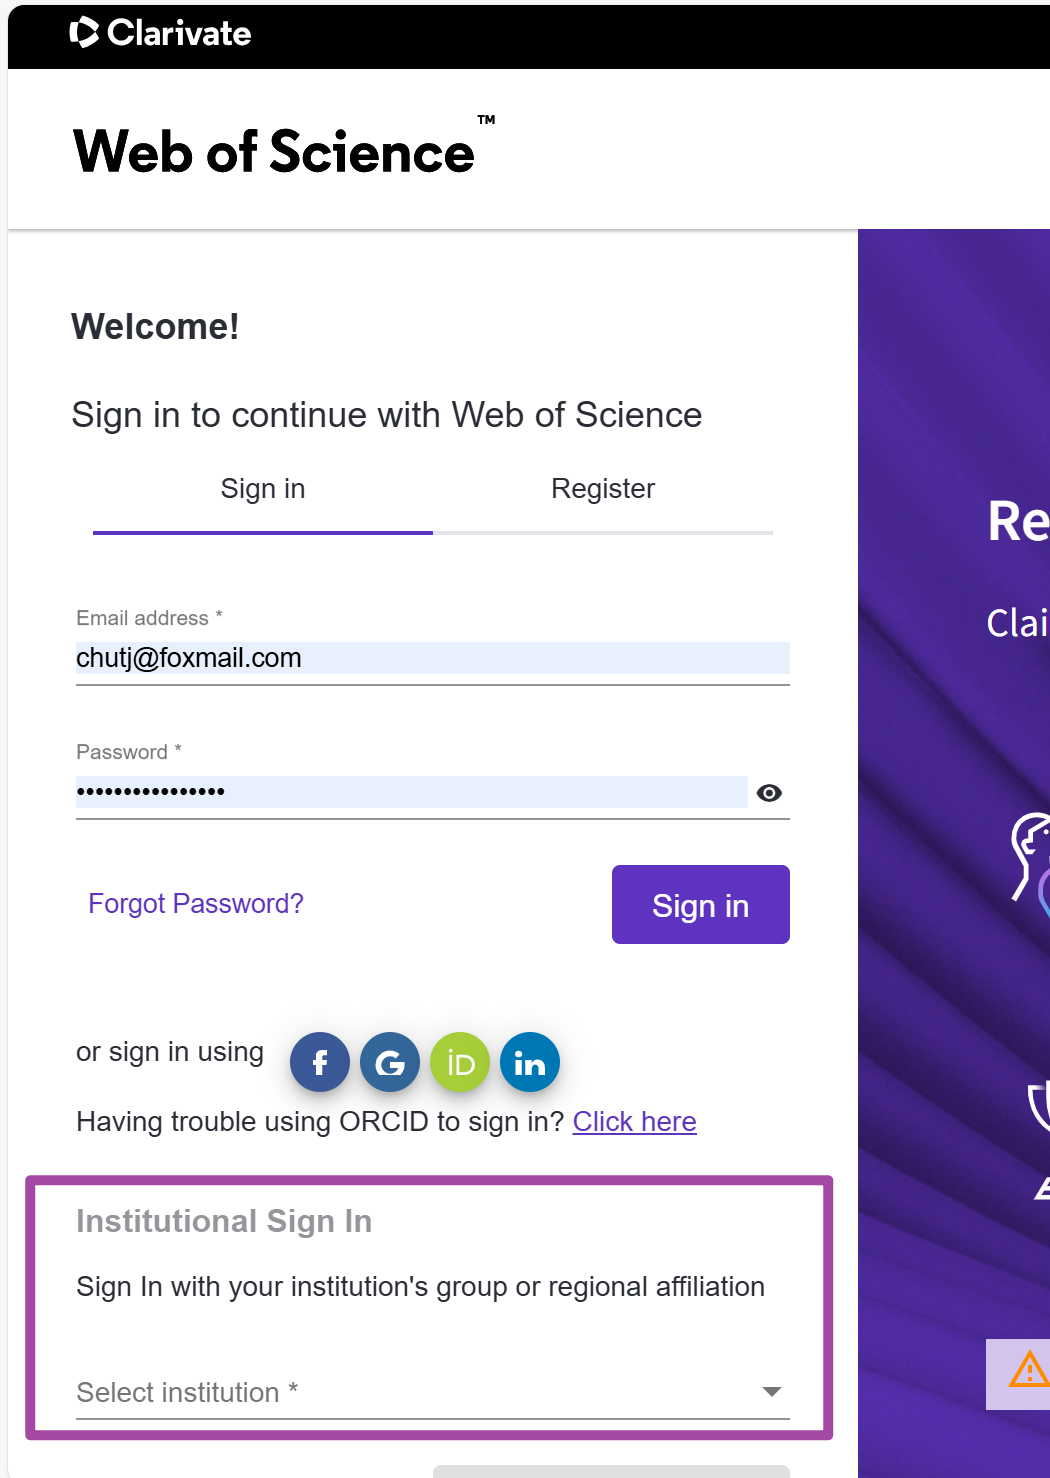Switch to the Register tab
The height and width of the screenshot is (1478, 1050).
pyautogui.click(x=603, y=489)
